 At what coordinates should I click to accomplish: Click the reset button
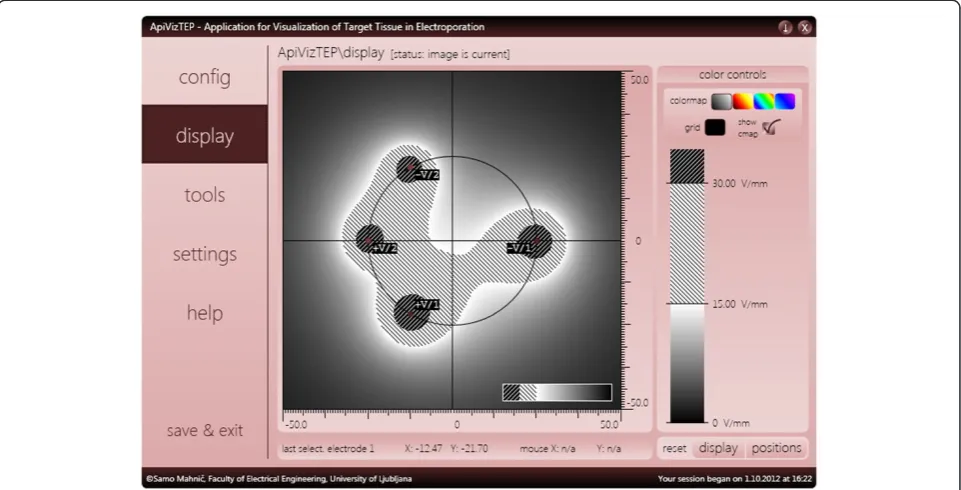click(674, 448)
